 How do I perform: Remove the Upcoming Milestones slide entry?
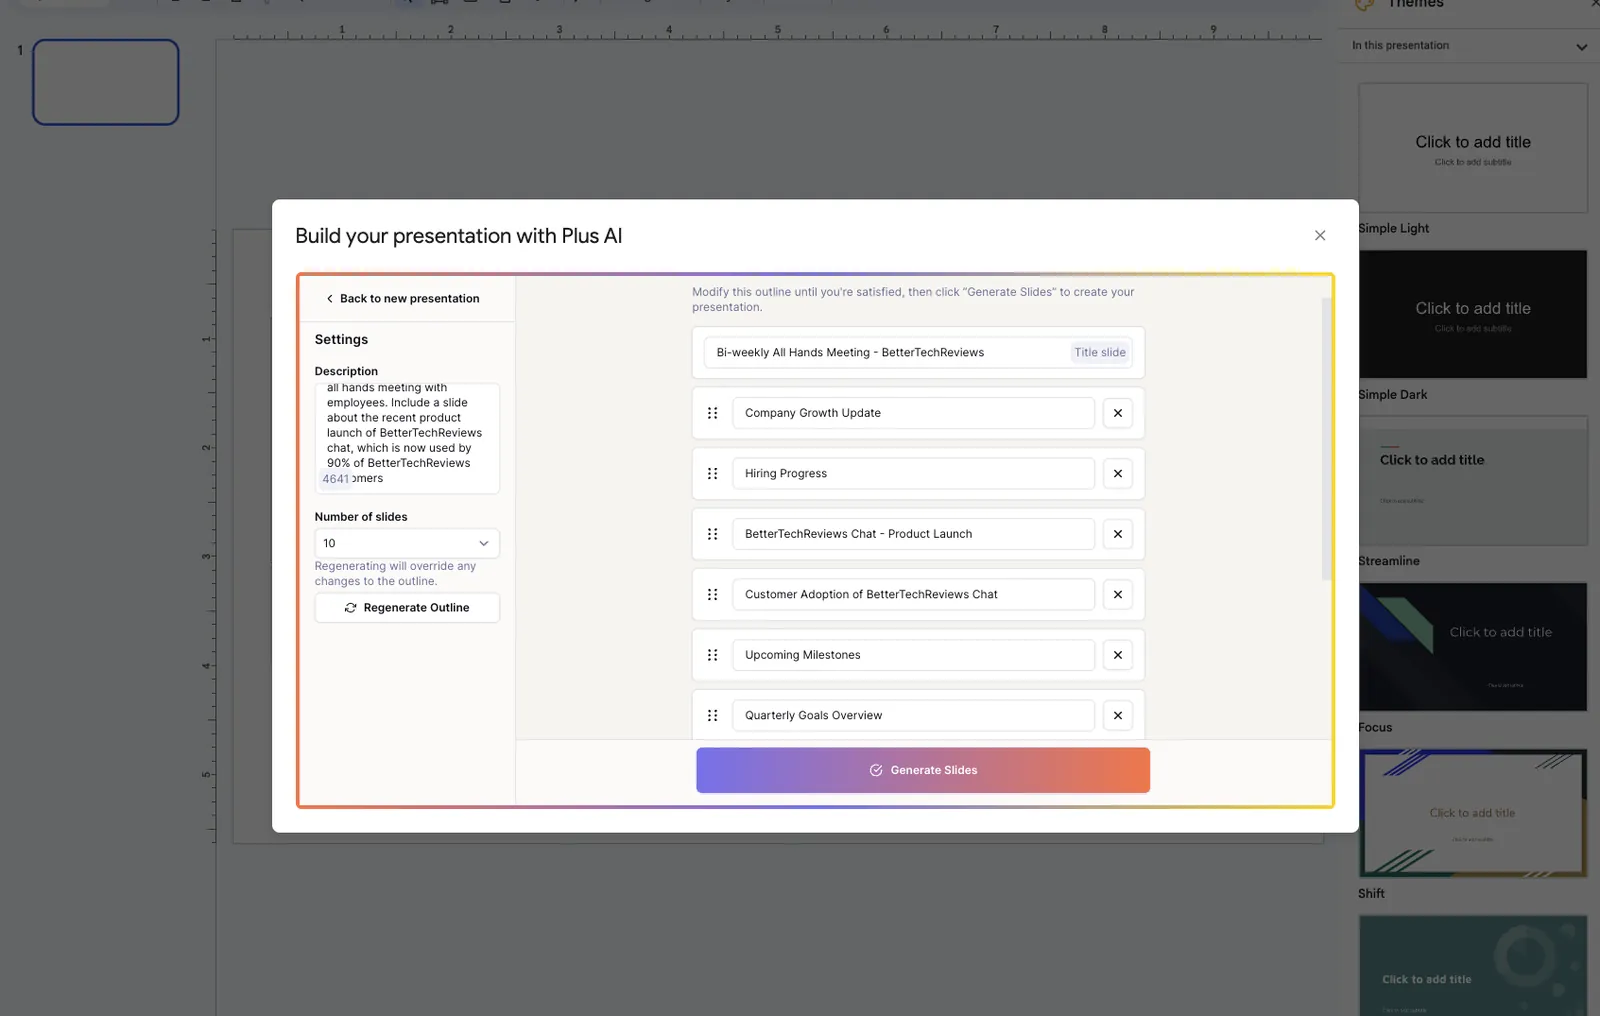tap(1117, 655)
